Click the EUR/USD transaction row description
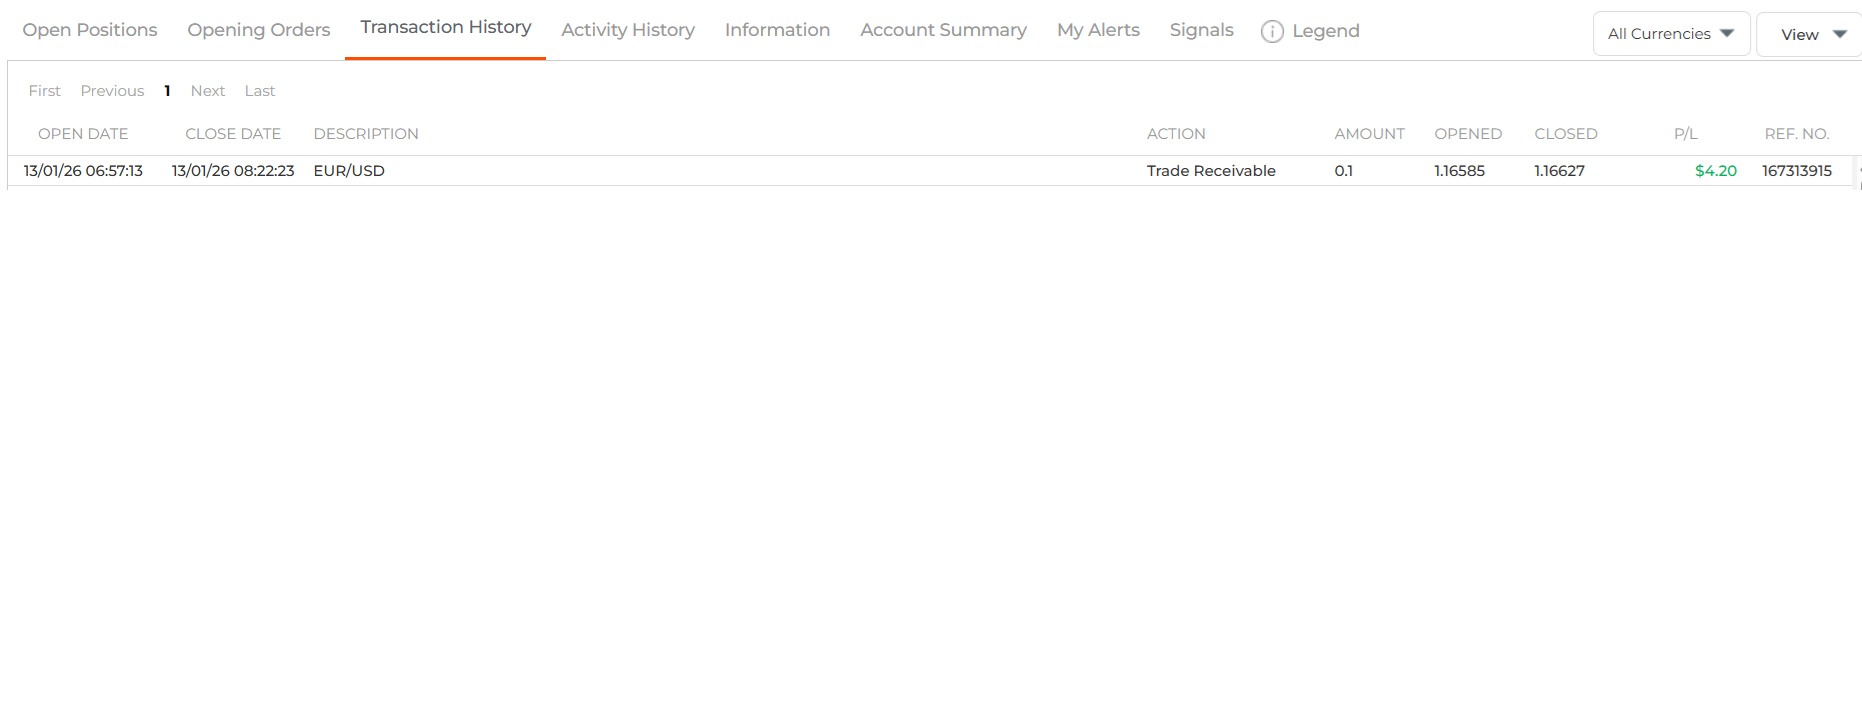Screen dimensions: 1862x718 tap(349, 171)
